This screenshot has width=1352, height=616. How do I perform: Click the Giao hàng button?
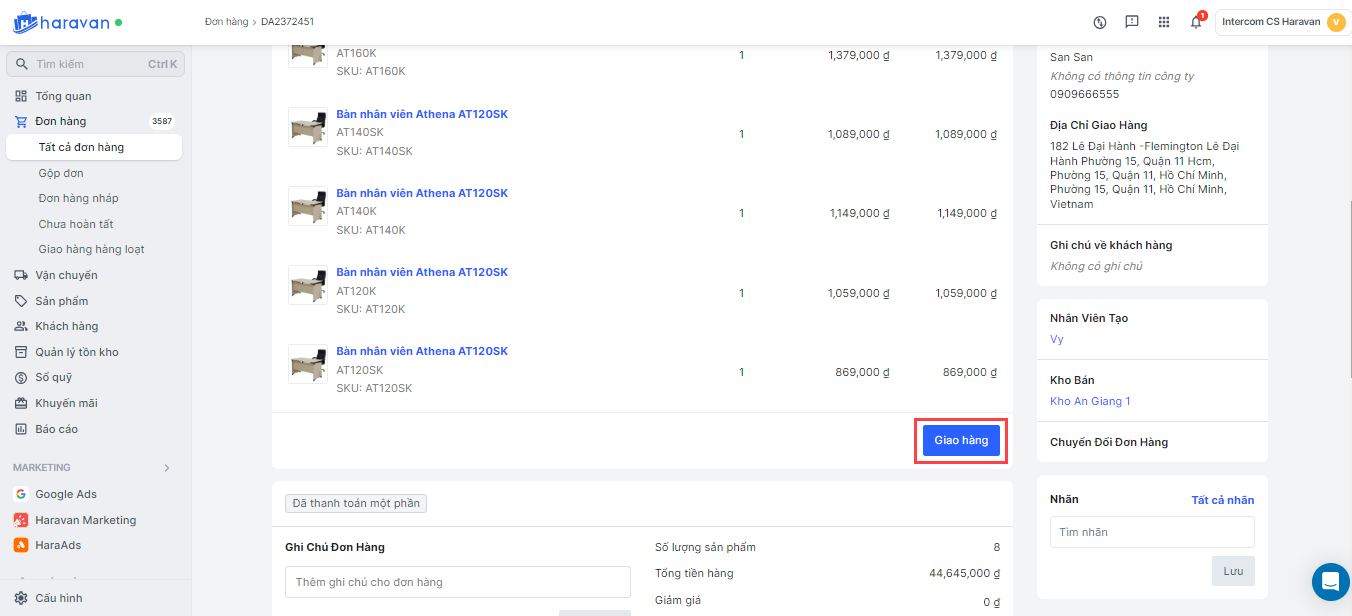tap(961, 440)
